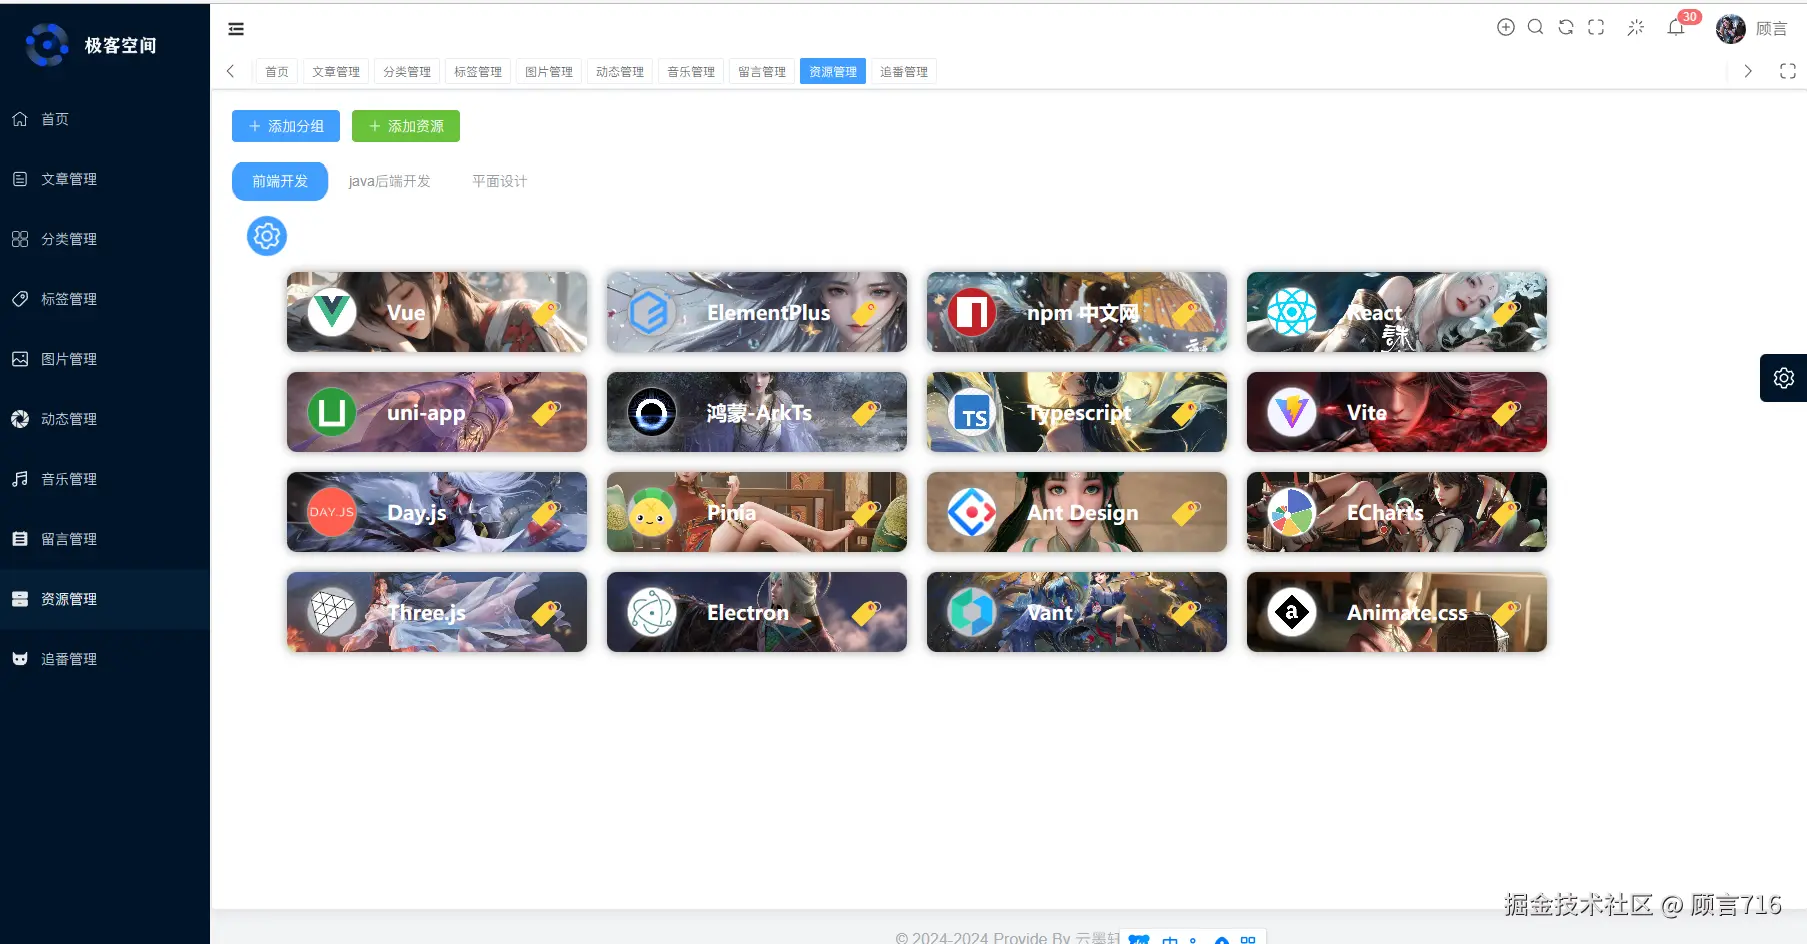Click the tag icon on the Typescript card

(x=1186, y=413)
